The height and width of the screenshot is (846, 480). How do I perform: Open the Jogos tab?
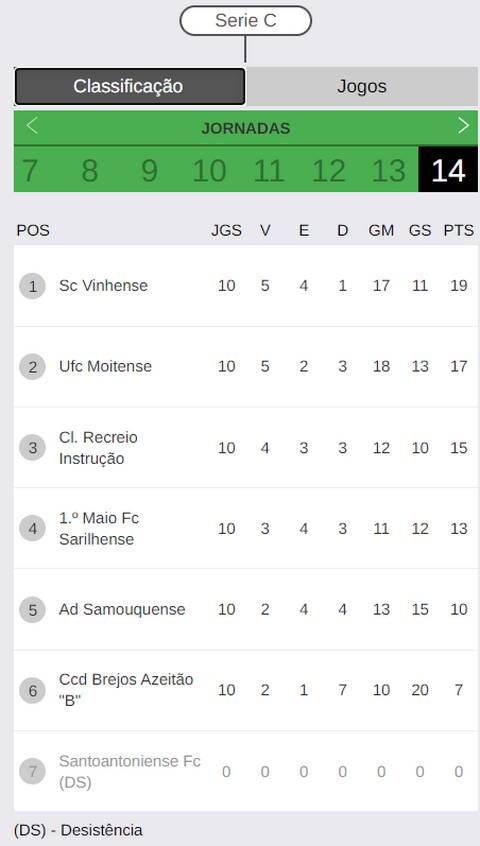pyautogui.click(x=362, y=86)
